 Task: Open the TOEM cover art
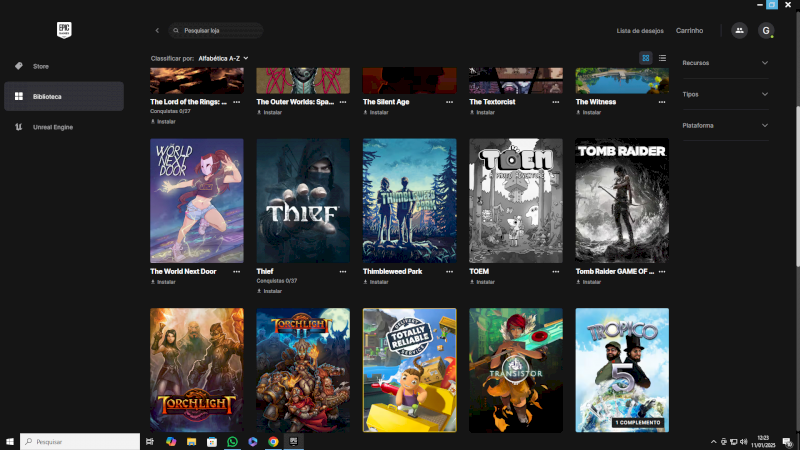tap(516, 201)
